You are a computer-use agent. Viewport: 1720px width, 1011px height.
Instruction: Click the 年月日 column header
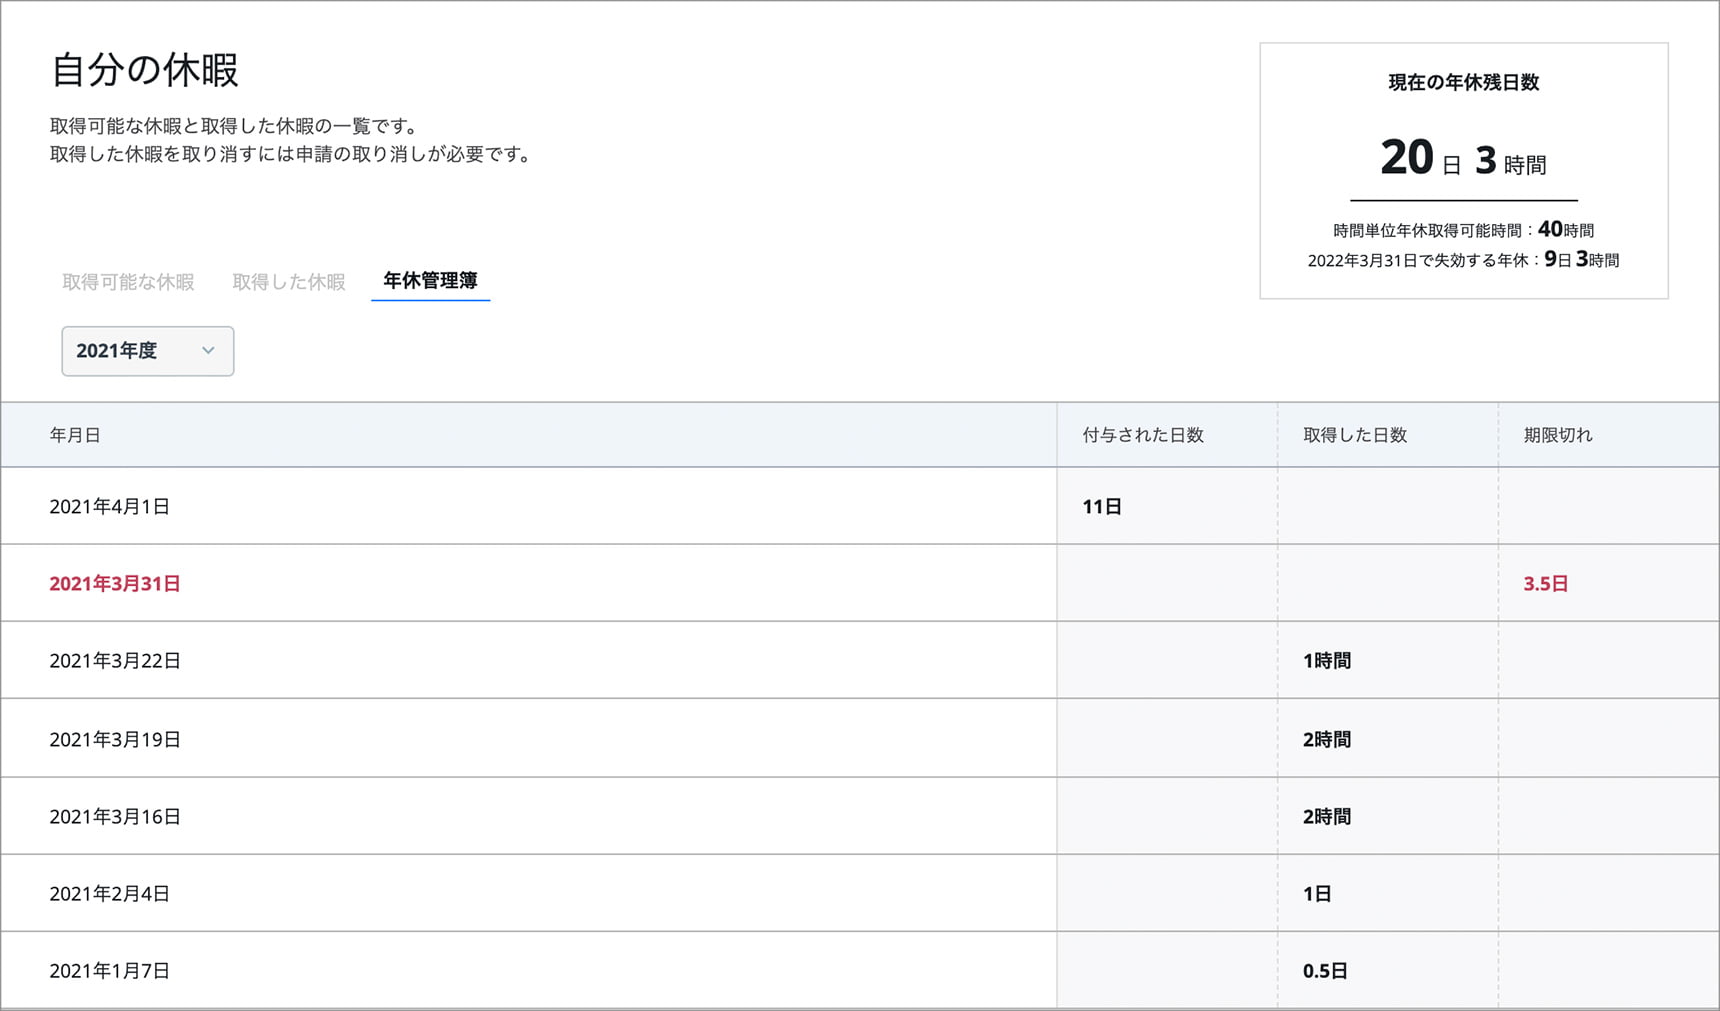[x=75, y=435]
